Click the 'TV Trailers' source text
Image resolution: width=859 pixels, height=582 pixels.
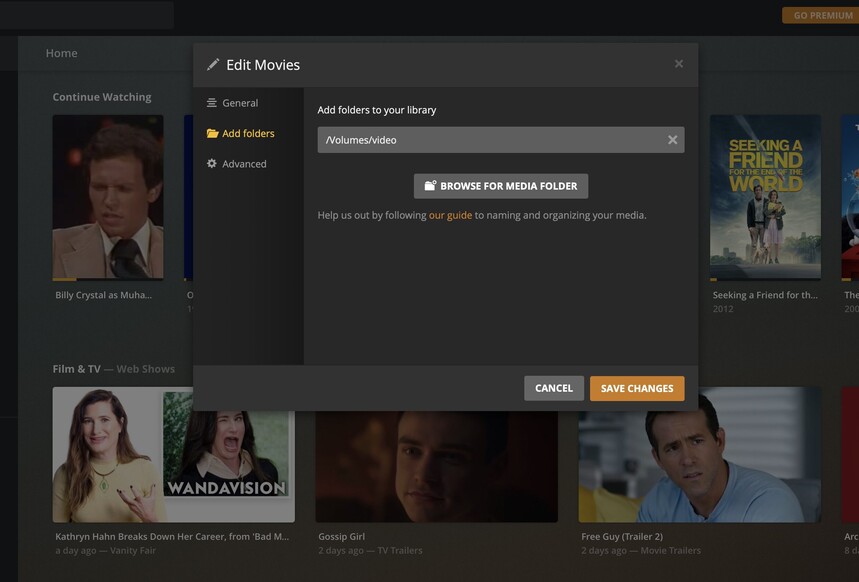click(400, 550)
